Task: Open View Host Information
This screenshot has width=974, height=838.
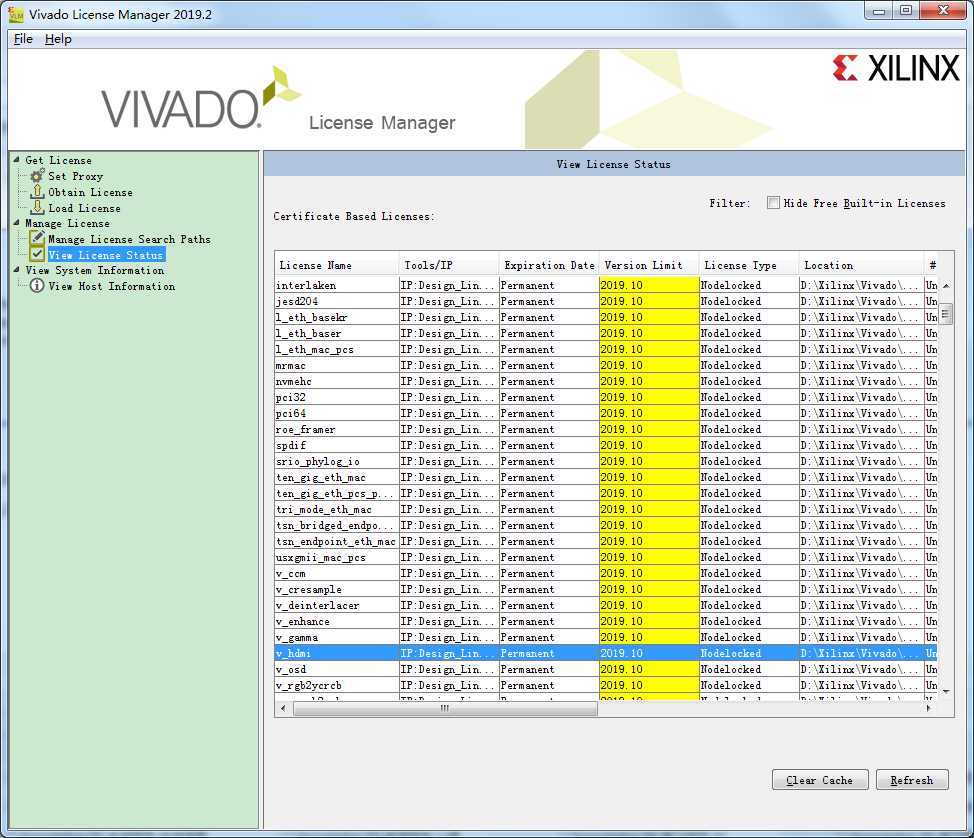Action: (x=112, y=286)
